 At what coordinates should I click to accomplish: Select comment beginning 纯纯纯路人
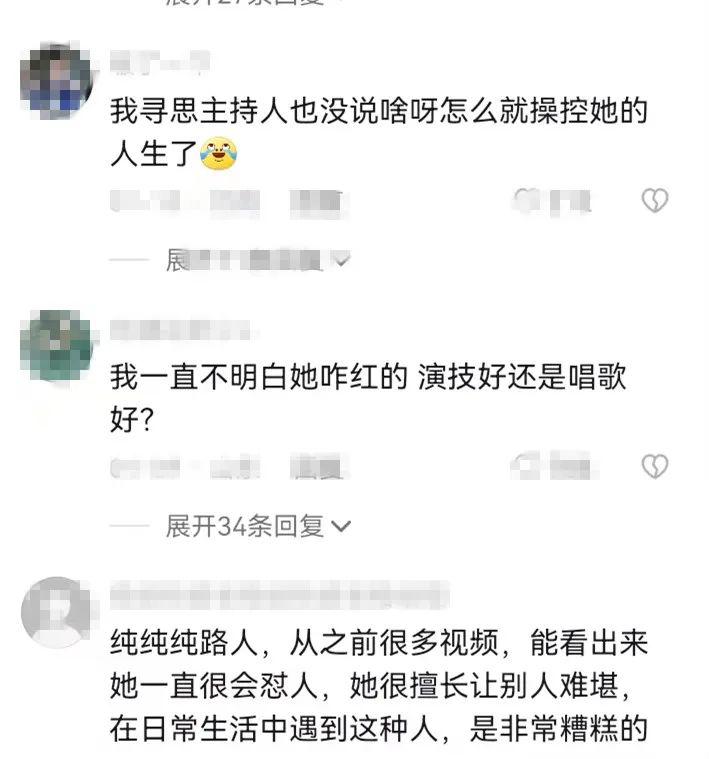pos(378,686)
